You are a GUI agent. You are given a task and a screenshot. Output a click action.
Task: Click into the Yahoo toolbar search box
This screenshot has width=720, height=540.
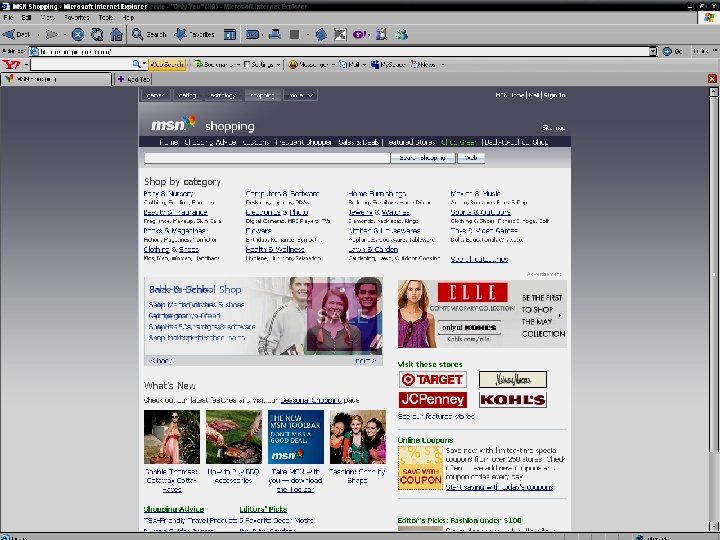click(x=80, y=64)
